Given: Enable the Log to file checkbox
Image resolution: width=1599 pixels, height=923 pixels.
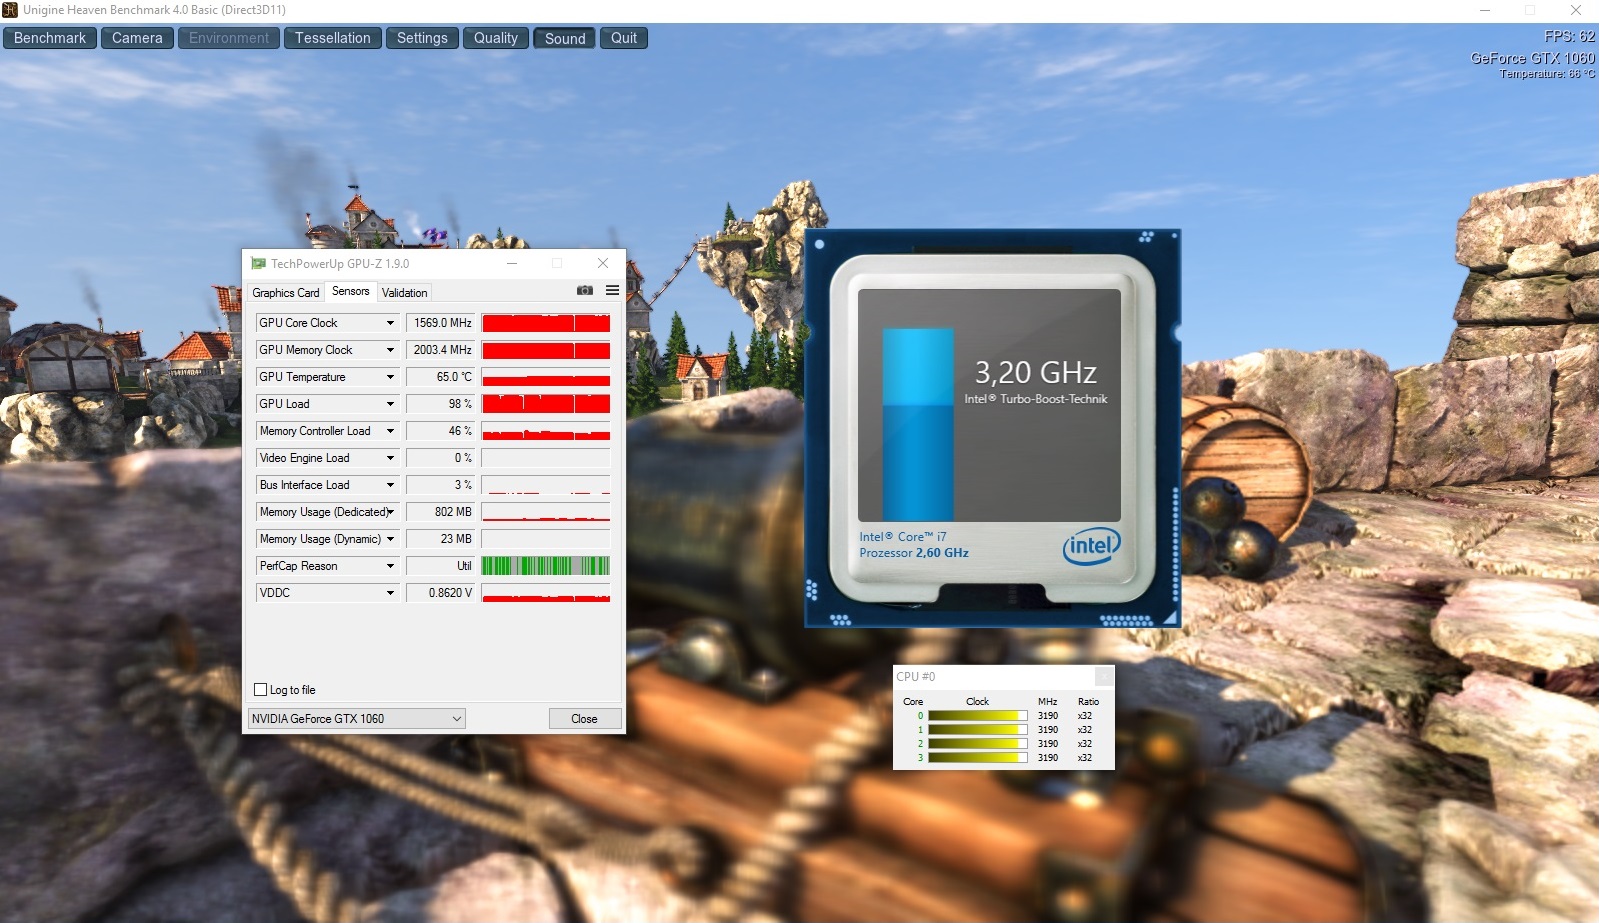Looking at the screenshot, I should pos(261,690).
